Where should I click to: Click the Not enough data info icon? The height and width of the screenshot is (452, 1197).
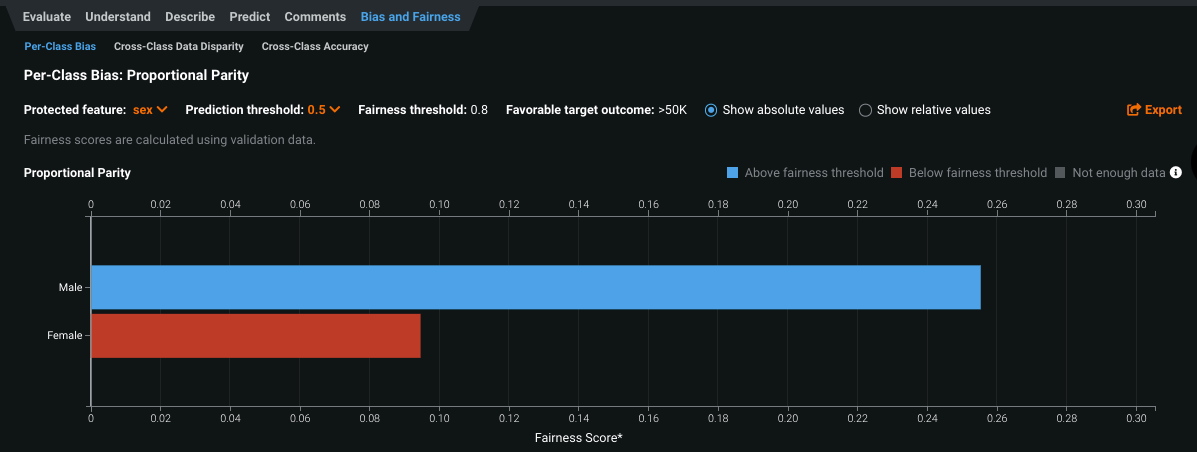(x=1176, y=173)
